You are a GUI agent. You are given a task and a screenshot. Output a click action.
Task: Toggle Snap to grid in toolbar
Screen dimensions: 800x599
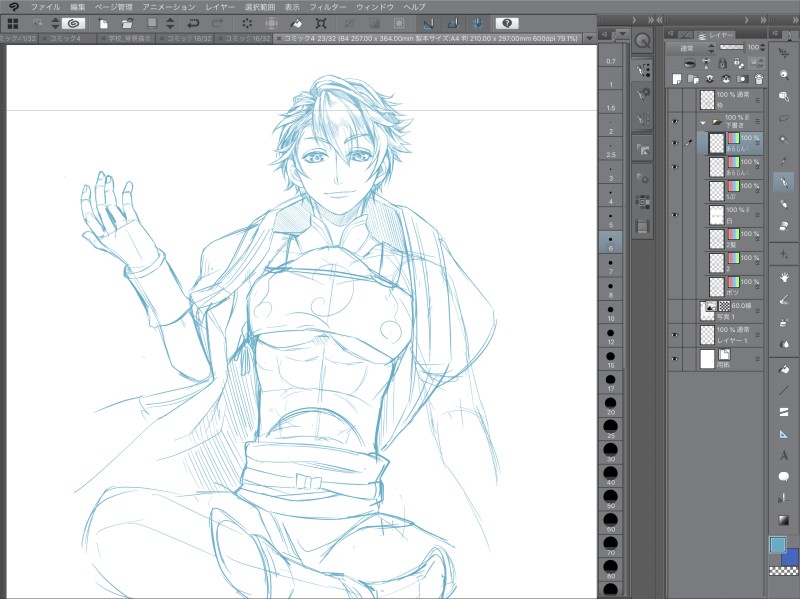[478, 23]
